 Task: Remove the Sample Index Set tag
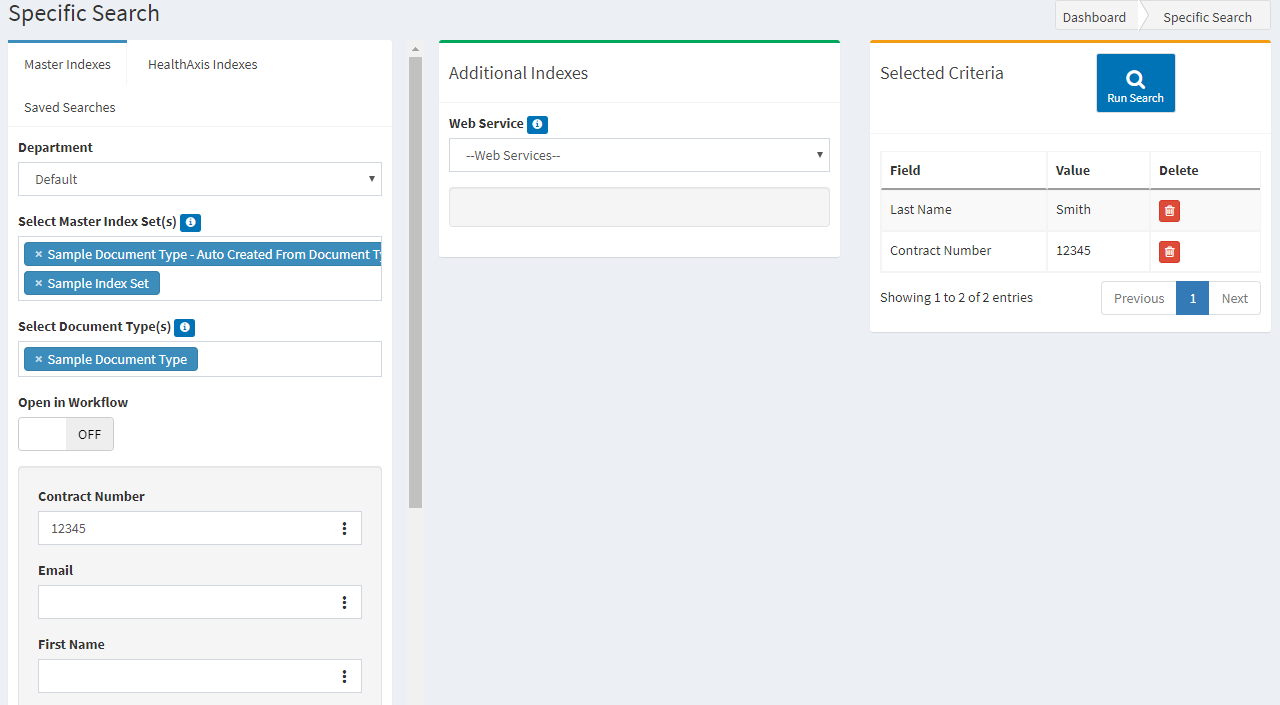[39, 284]
